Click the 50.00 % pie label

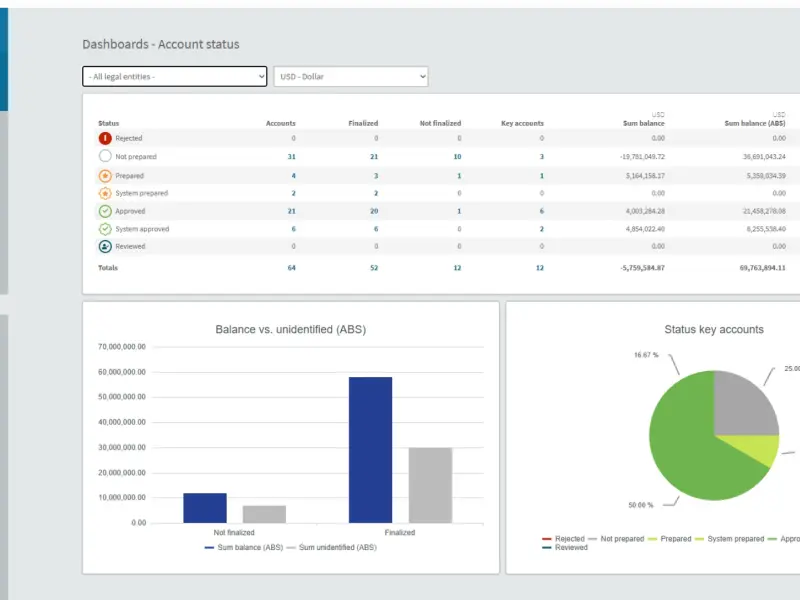pyautogui.click(x=641, y=505)
